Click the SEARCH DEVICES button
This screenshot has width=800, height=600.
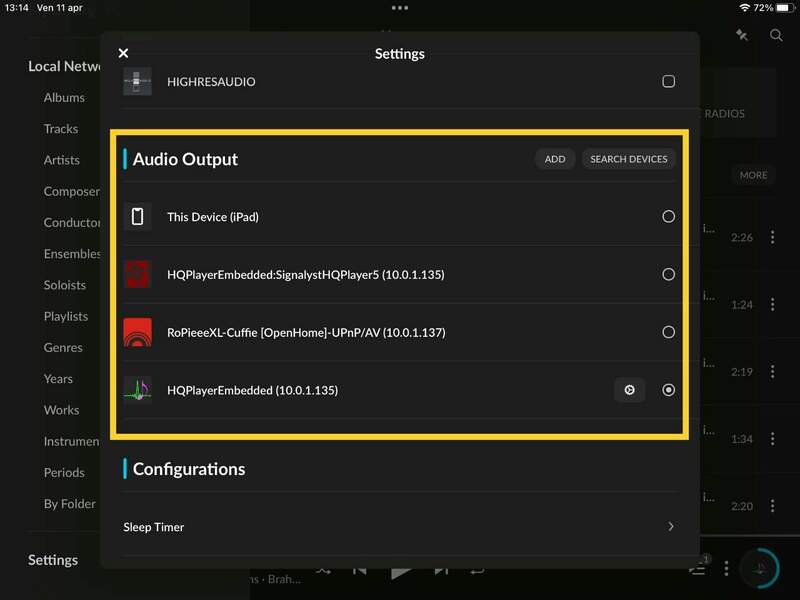(629, 159)
